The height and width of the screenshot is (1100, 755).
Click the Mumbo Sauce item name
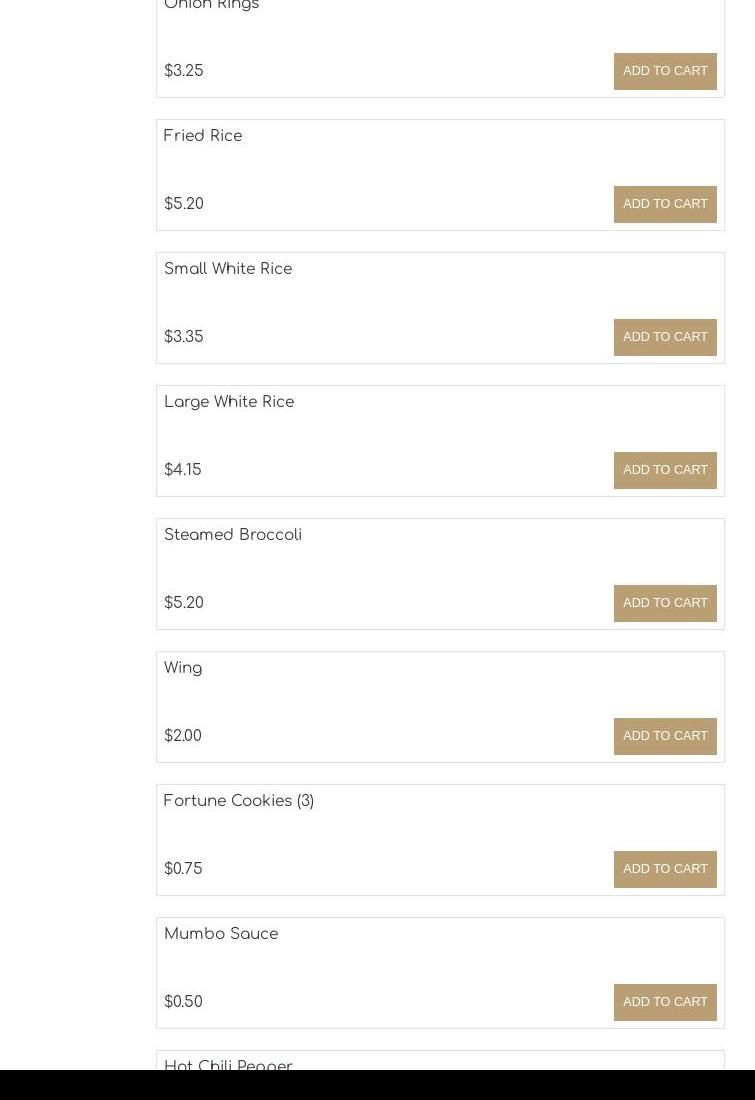coord(221,934)
